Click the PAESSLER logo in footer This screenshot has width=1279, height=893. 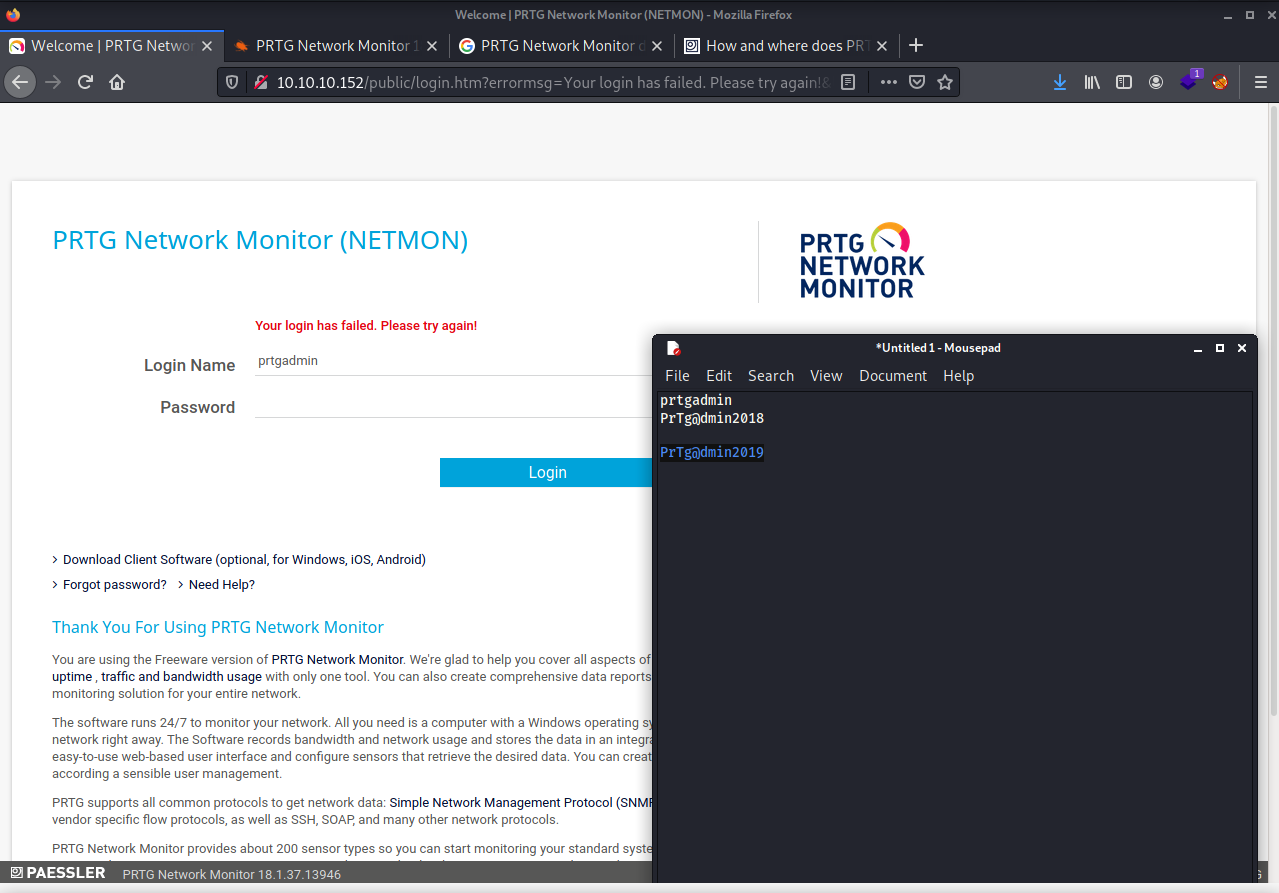pyautogui.click(x=58, y=873)
